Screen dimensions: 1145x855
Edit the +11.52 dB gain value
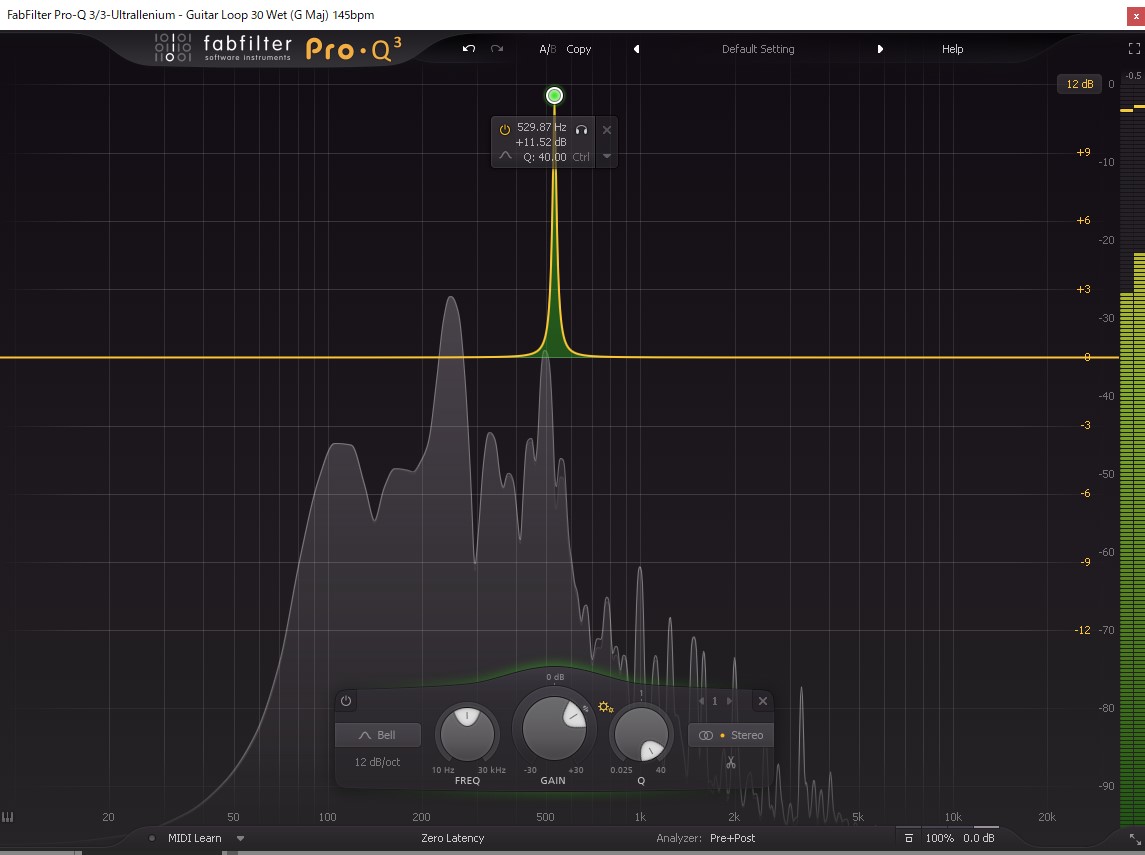click(541, 142)
